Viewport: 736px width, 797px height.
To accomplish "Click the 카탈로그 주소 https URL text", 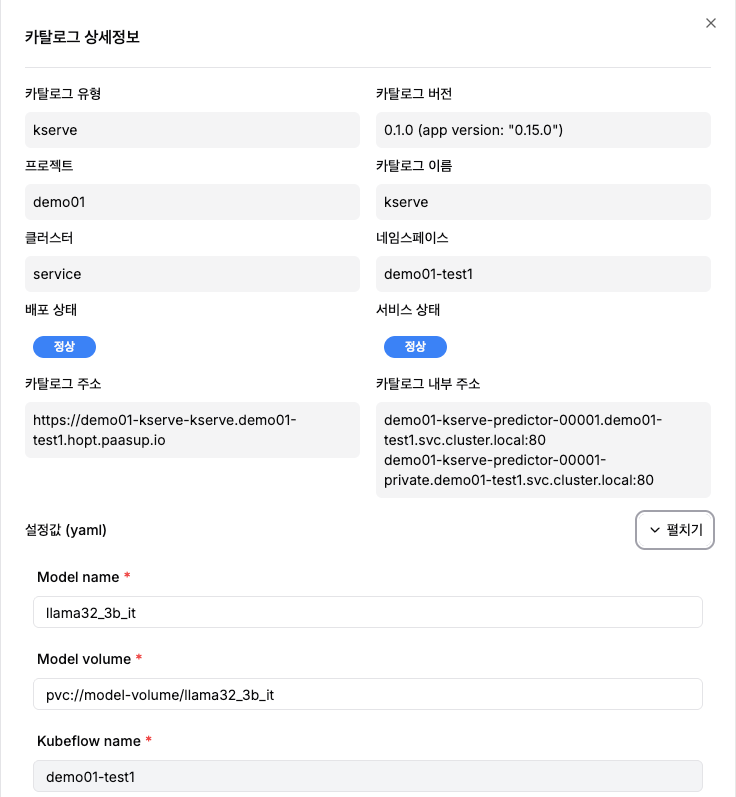I will [165, 430].
